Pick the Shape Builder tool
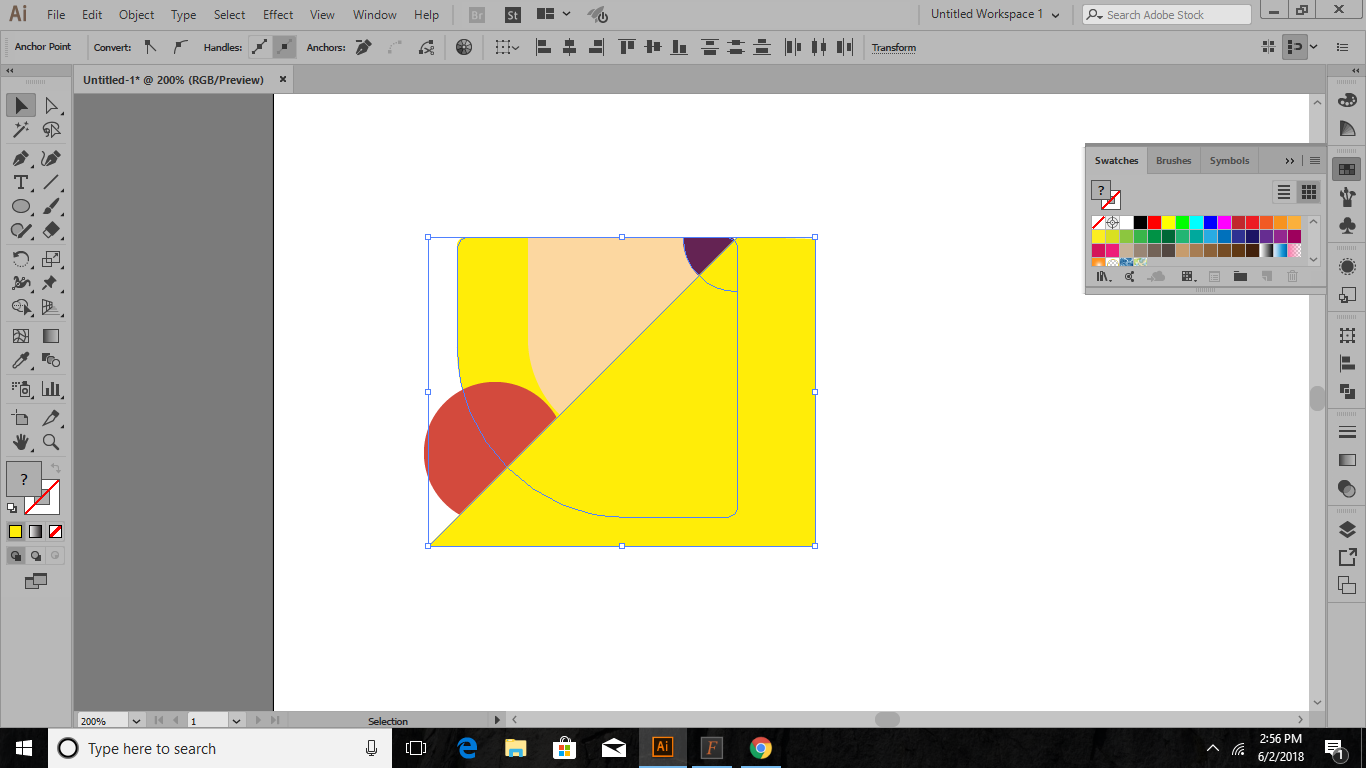Viewport: 1366px width, 768px height. (x=20, y=307)
